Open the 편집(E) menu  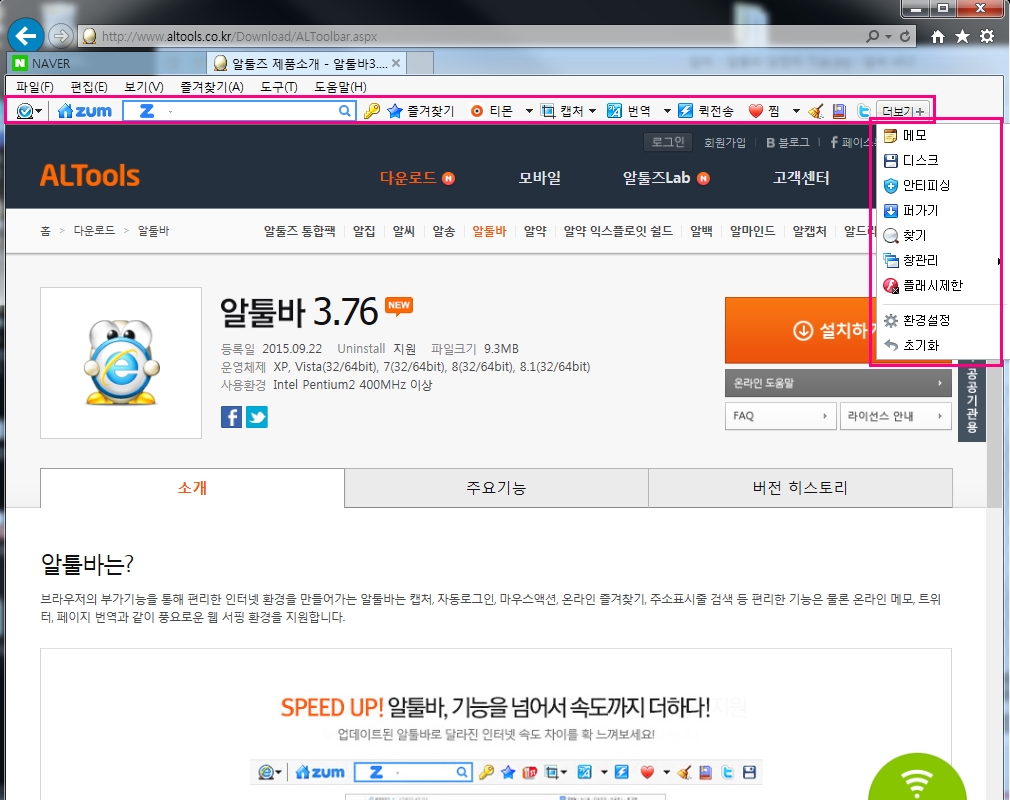[89, 86]
